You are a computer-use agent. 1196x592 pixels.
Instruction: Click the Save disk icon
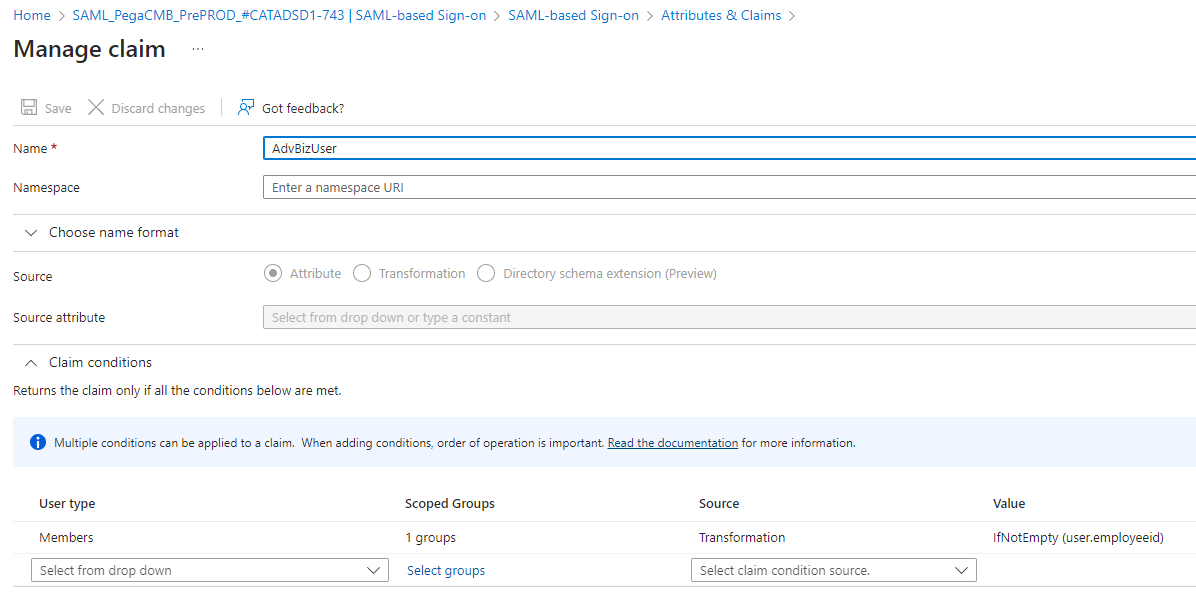click(29, 108)
